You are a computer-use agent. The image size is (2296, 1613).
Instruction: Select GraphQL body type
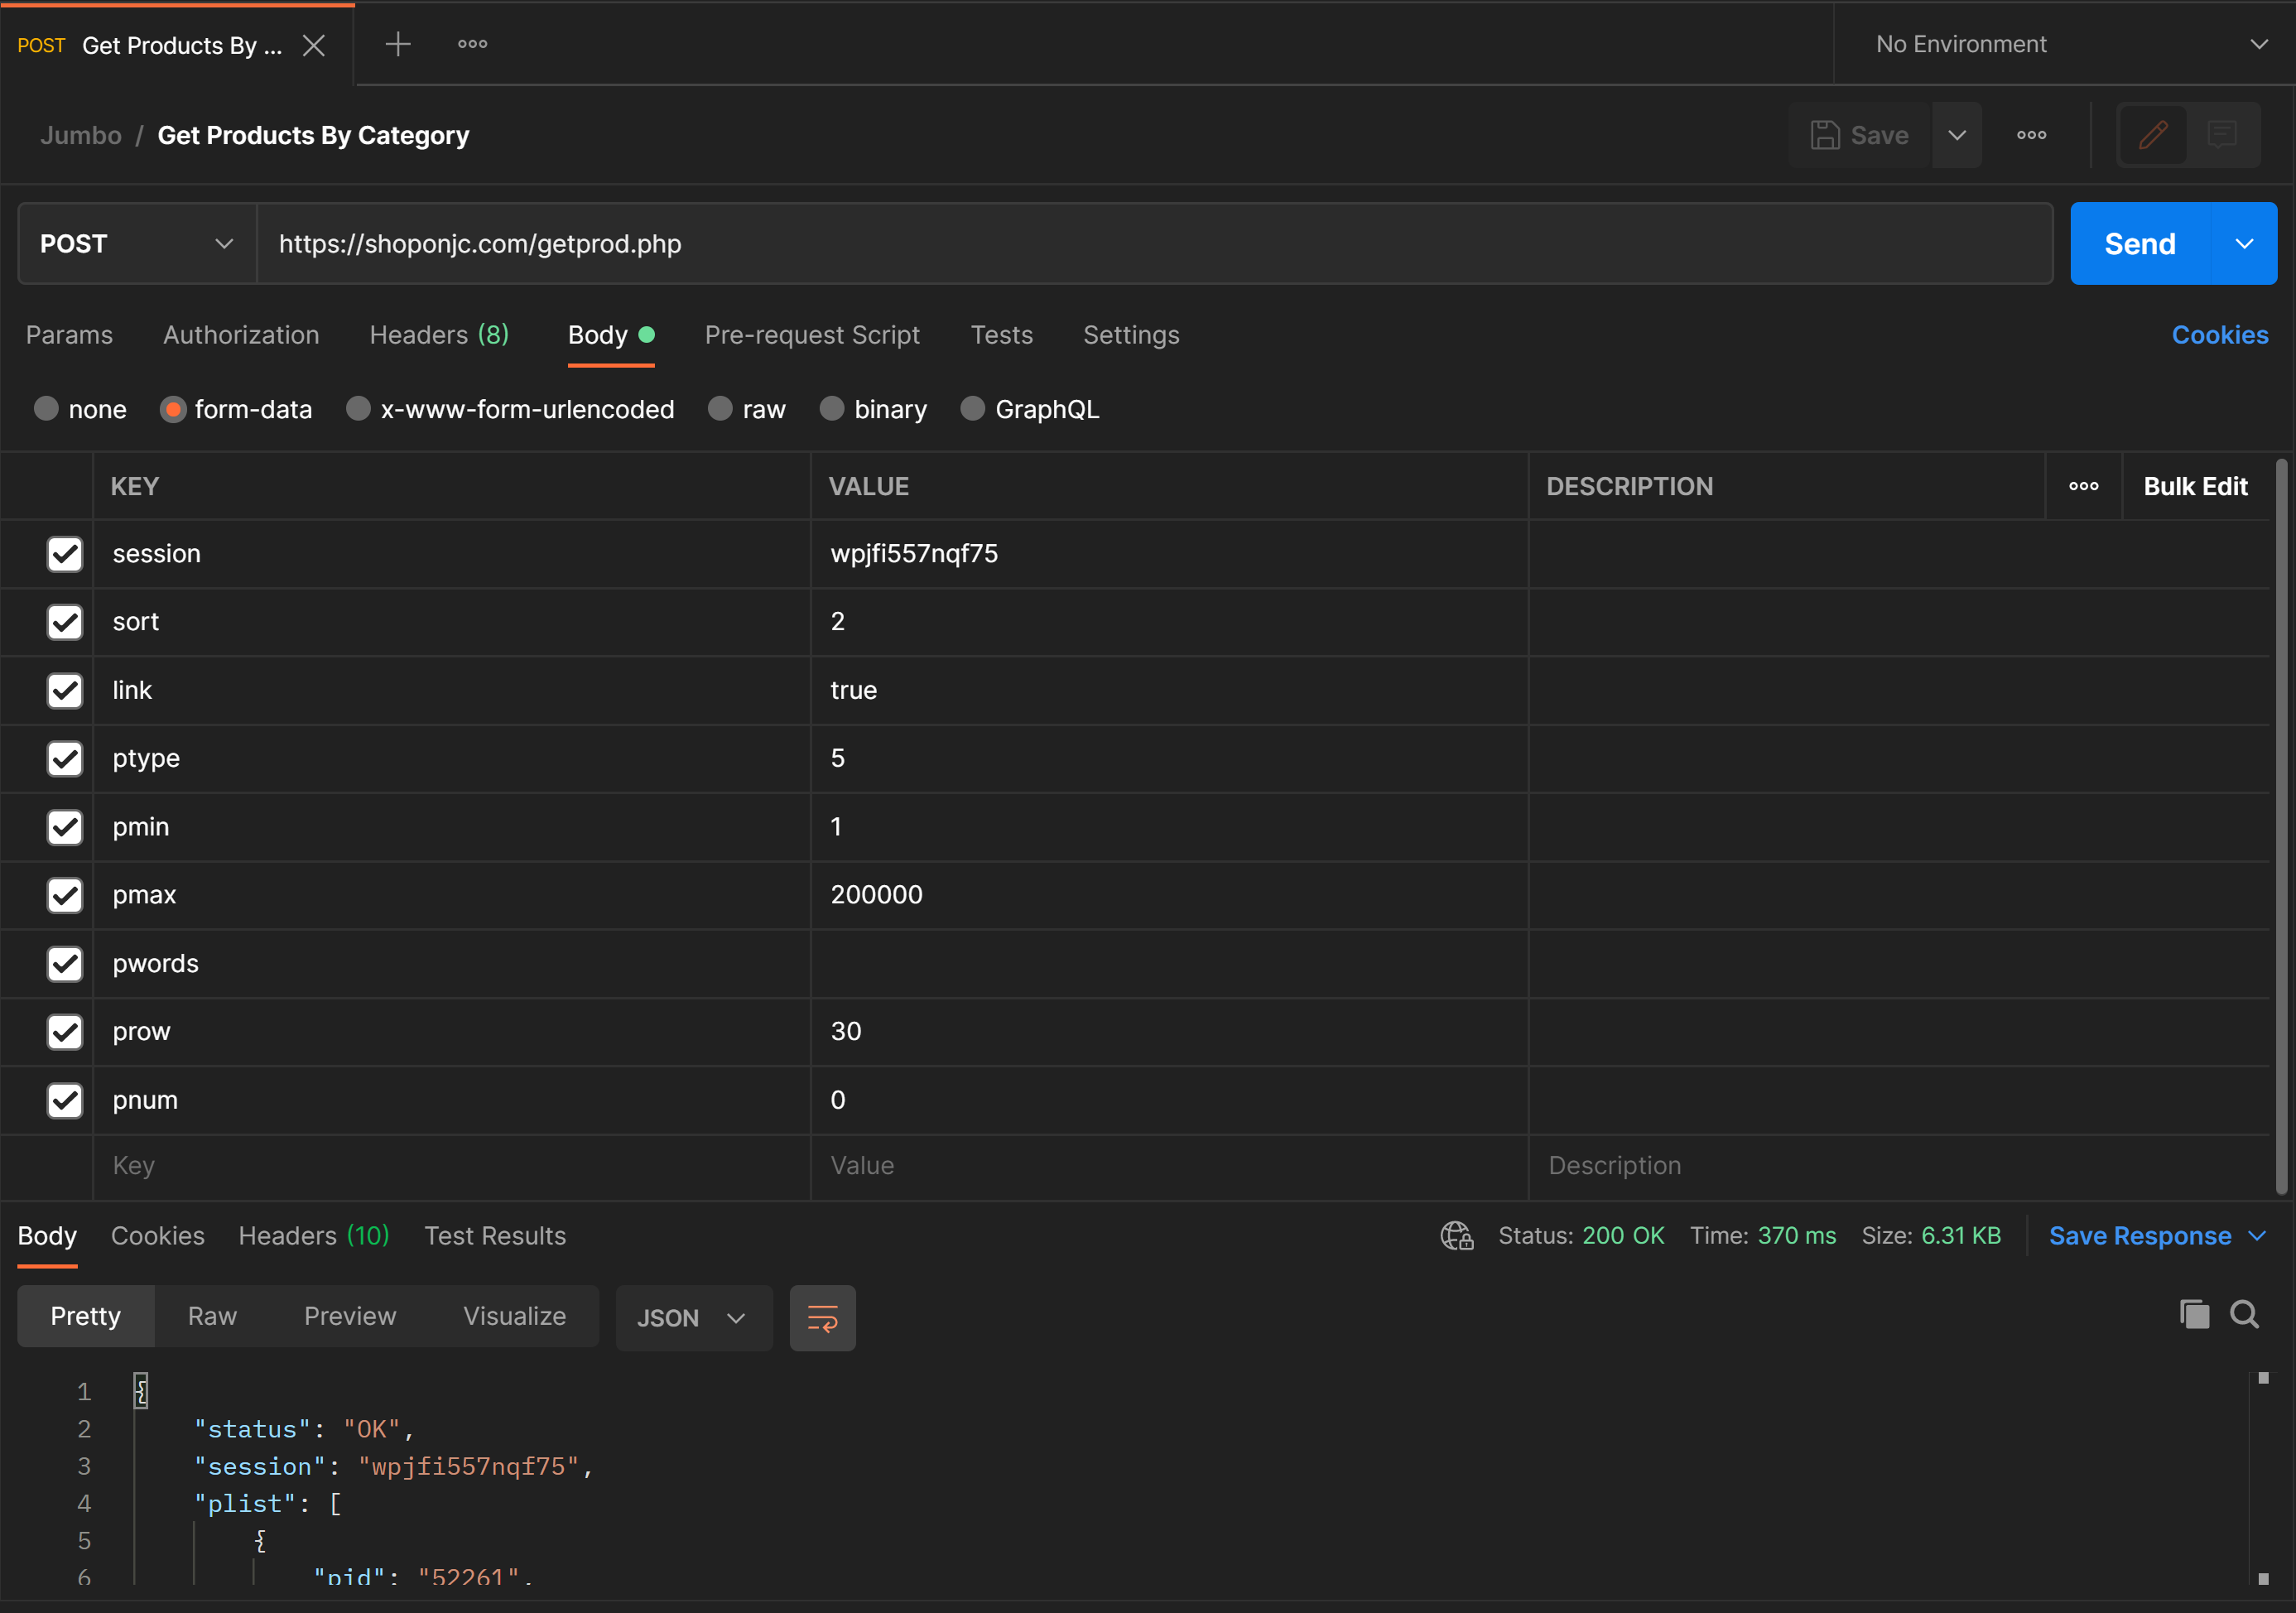[973, 409]
